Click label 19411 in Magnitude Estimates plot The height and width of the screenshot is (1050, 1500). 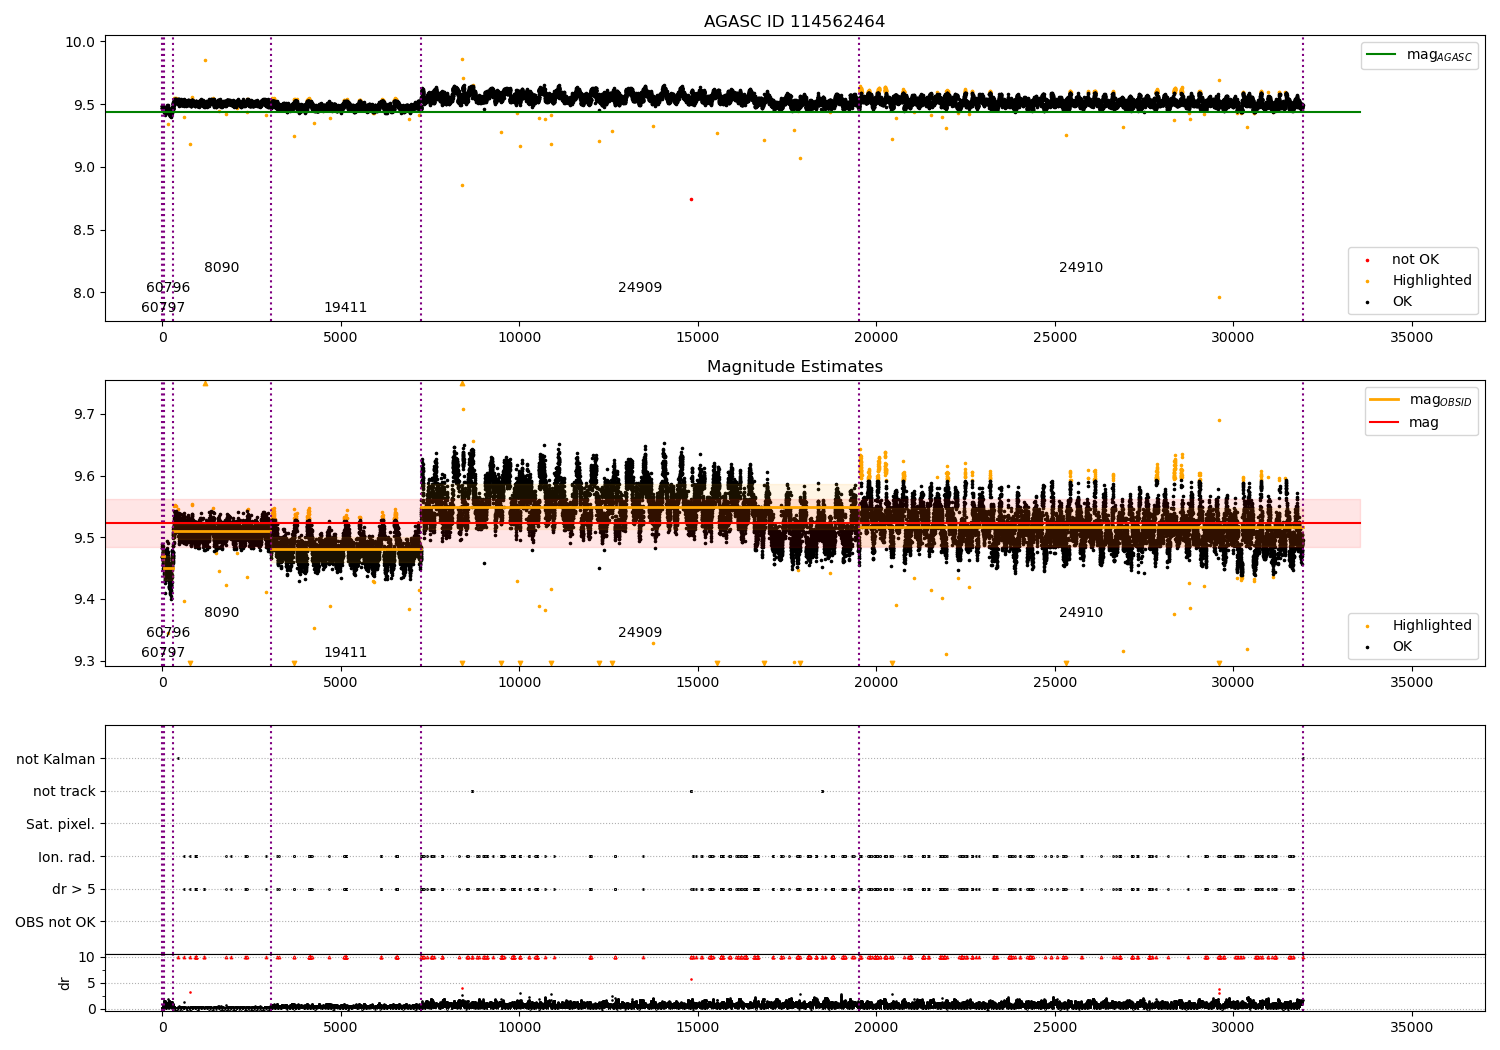pyautogui.click(x=345, y=653)
